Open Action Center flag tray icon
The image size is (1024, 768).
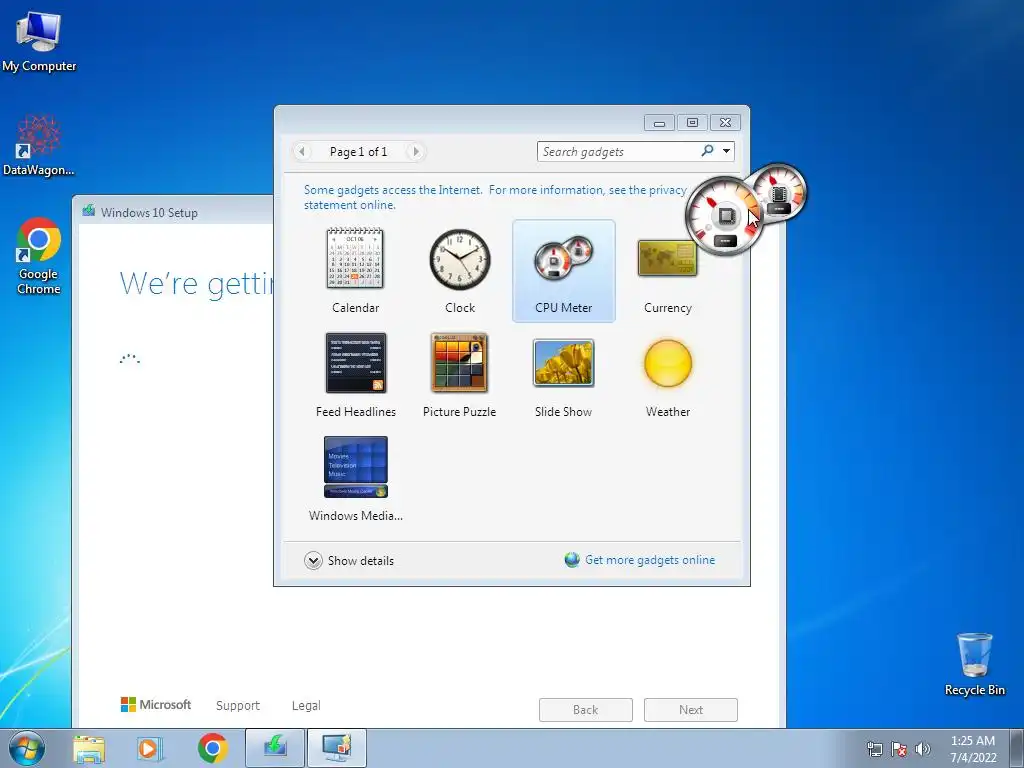[x=899, y=749]
